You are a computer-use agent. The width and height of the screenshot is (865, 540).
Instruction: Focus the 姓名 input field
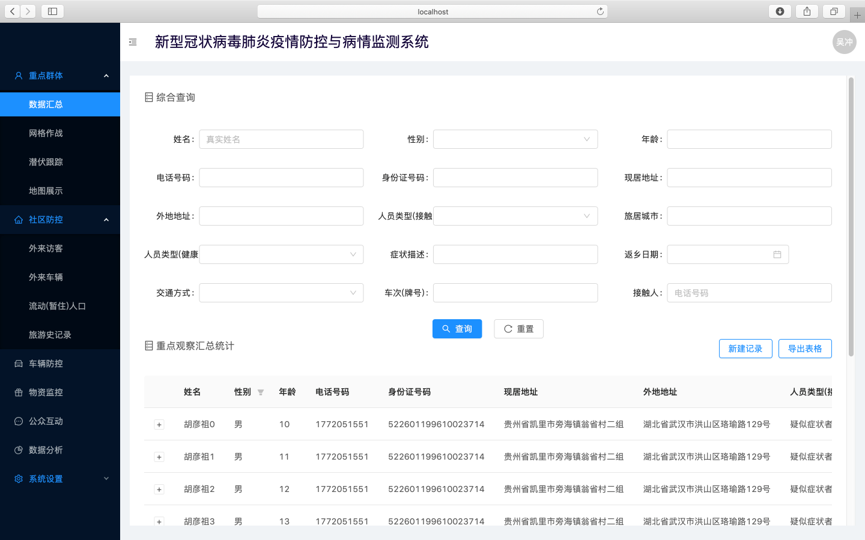281,139
